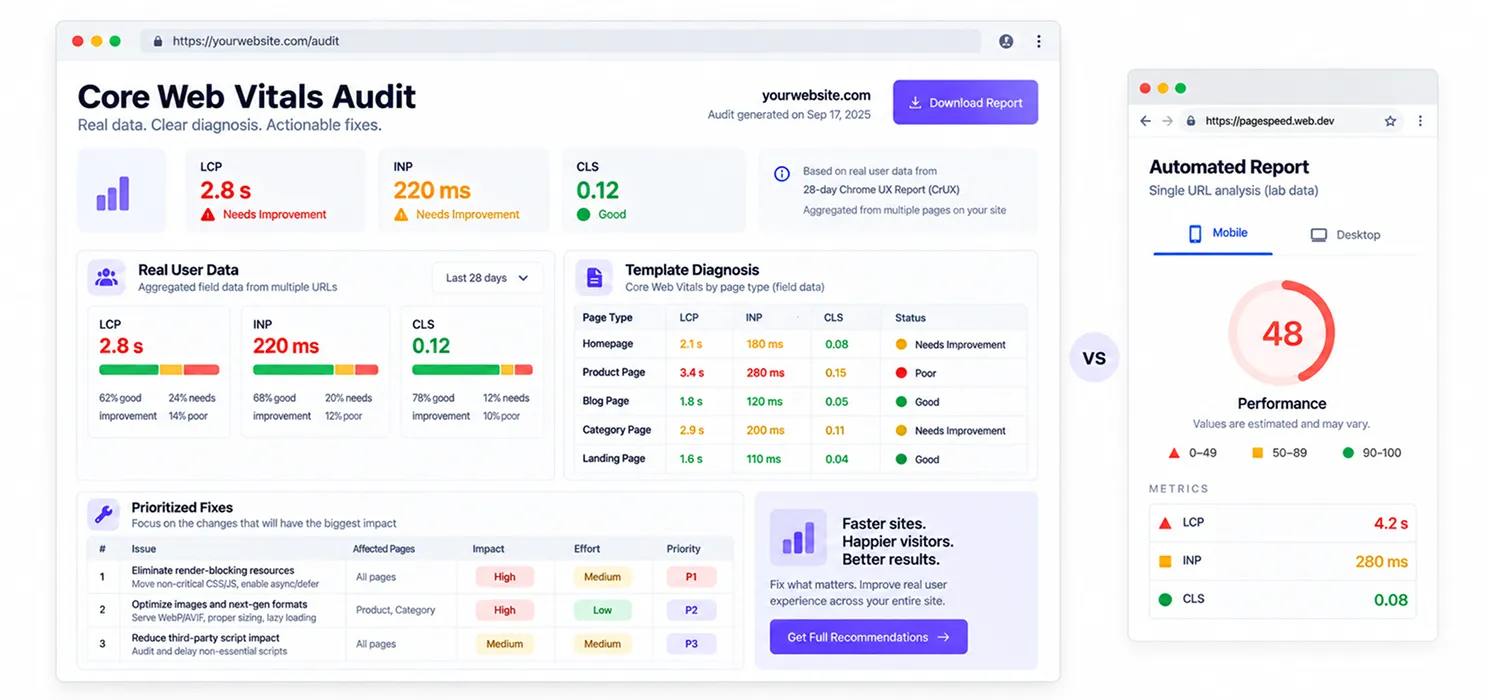This screenshot has height=700, width=1488.
Task: Click the back arrow in pagespeed window
Action: coord(1146,121)
